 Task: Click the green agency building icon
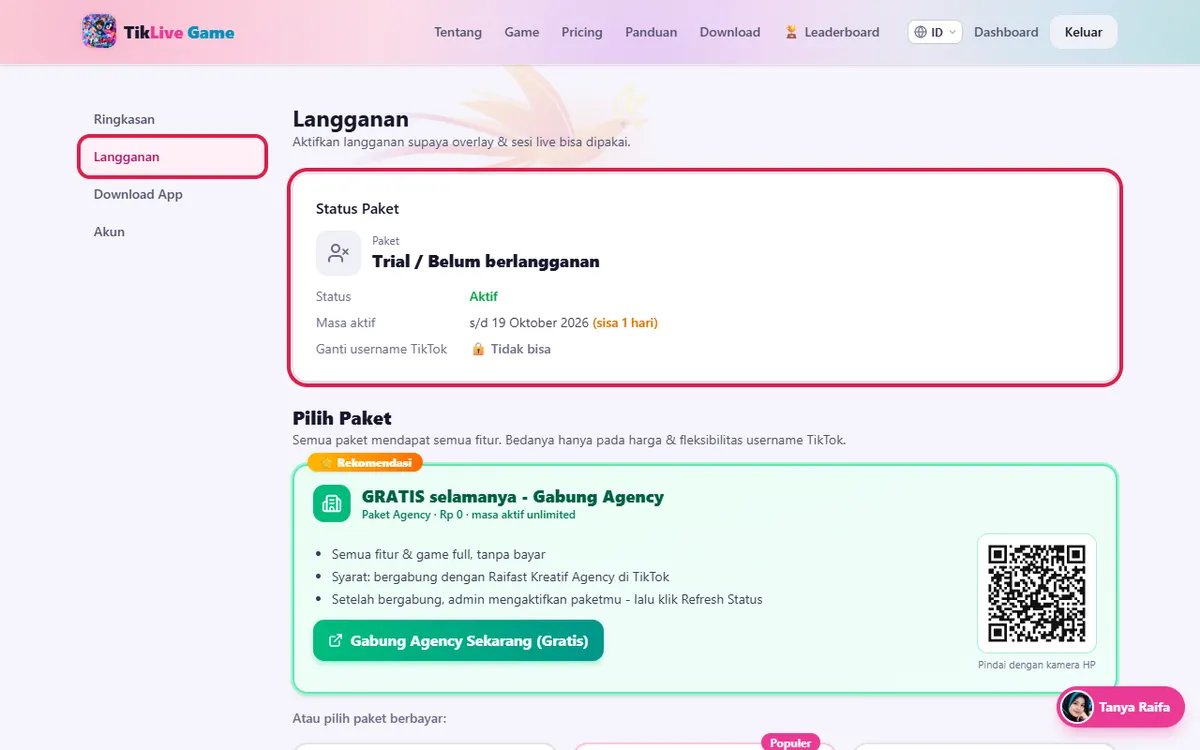pos(332,503)
